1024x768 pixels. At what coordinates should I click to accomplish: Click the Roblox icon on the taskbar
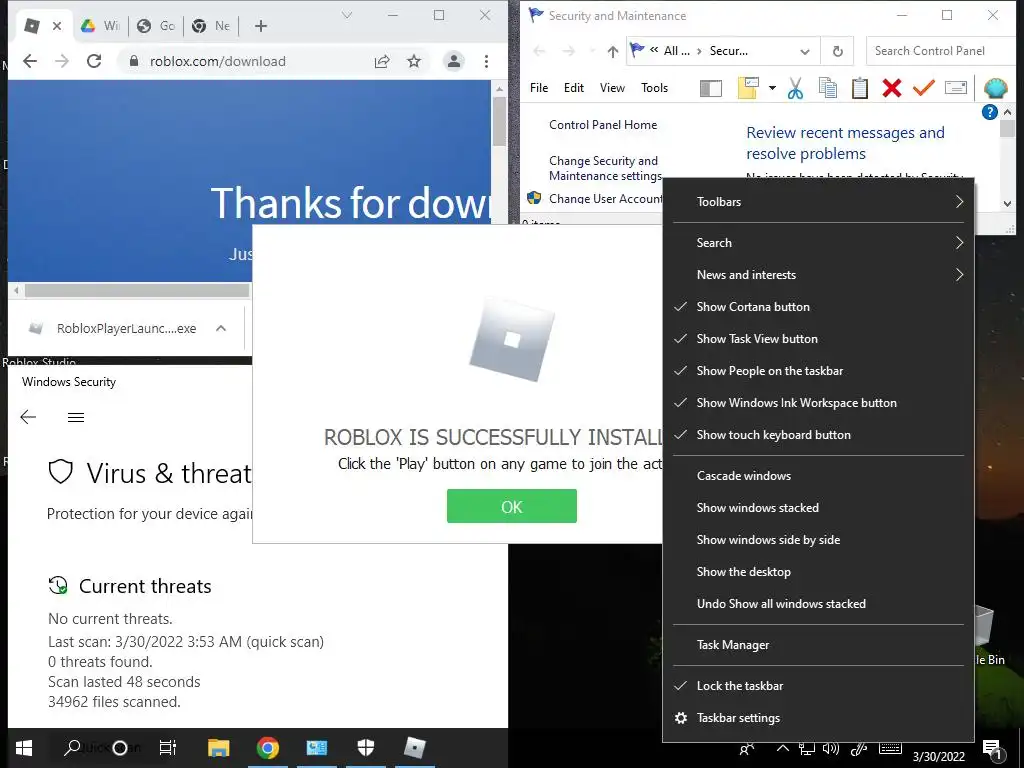point(415,748)
